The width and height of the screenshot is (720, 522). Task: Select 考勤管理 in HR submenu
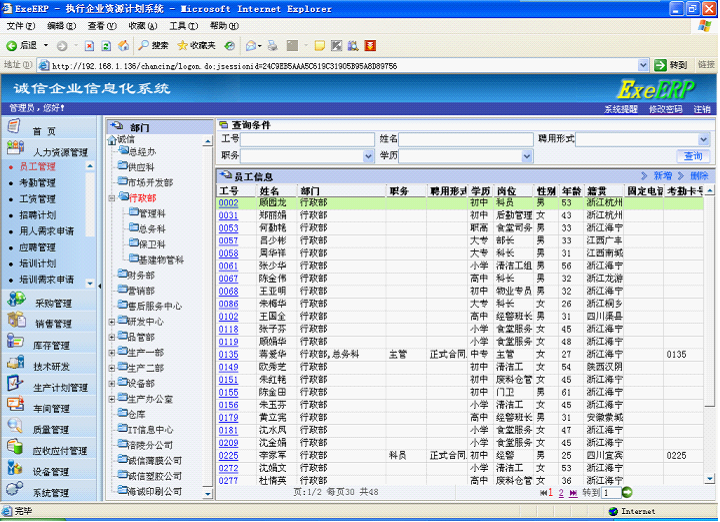(x=37, y=183)
